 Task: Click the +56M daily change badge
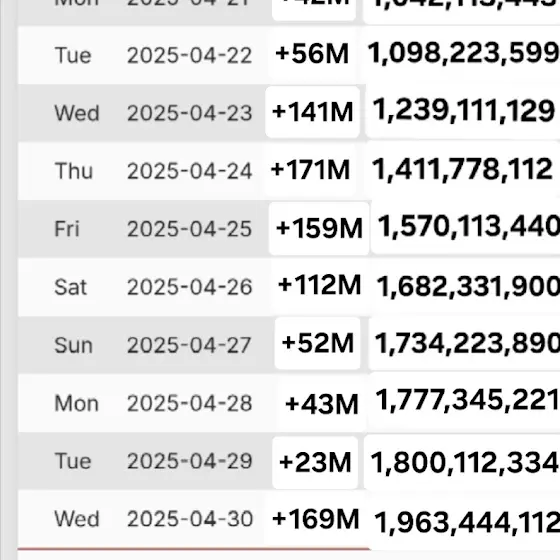click(312, 54)
